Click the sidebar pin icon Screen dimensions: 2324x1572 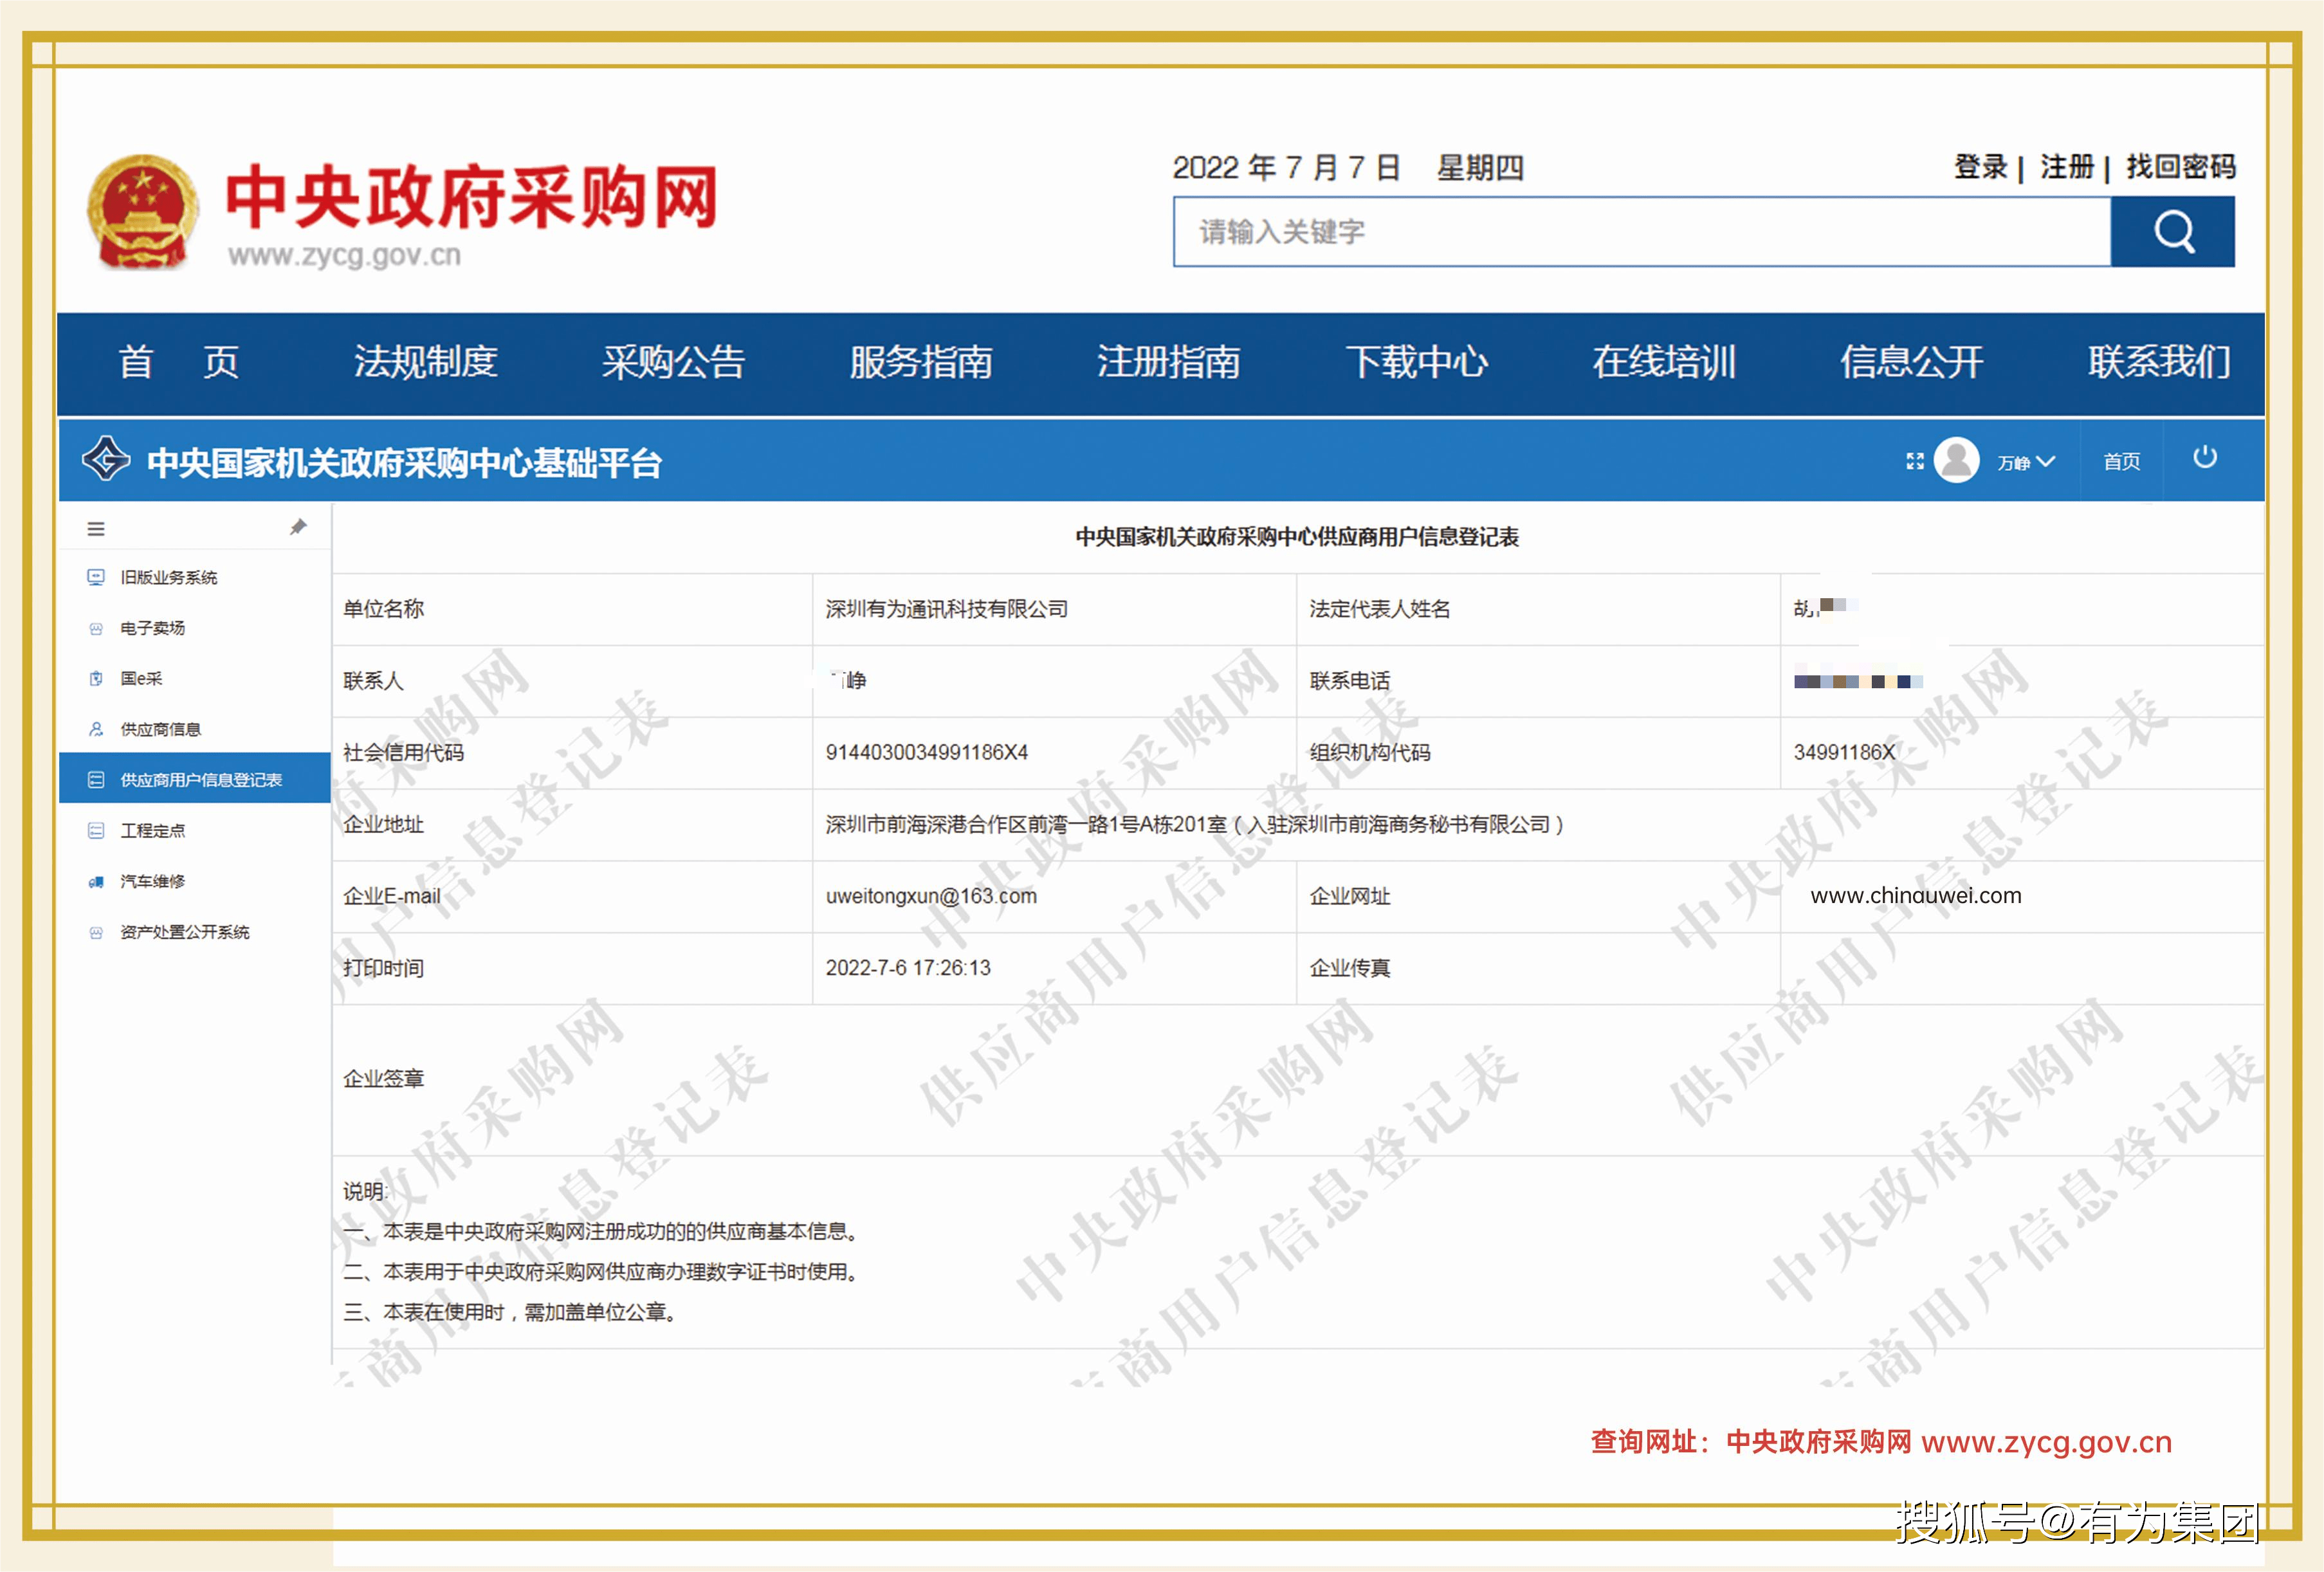click(298, 527)
